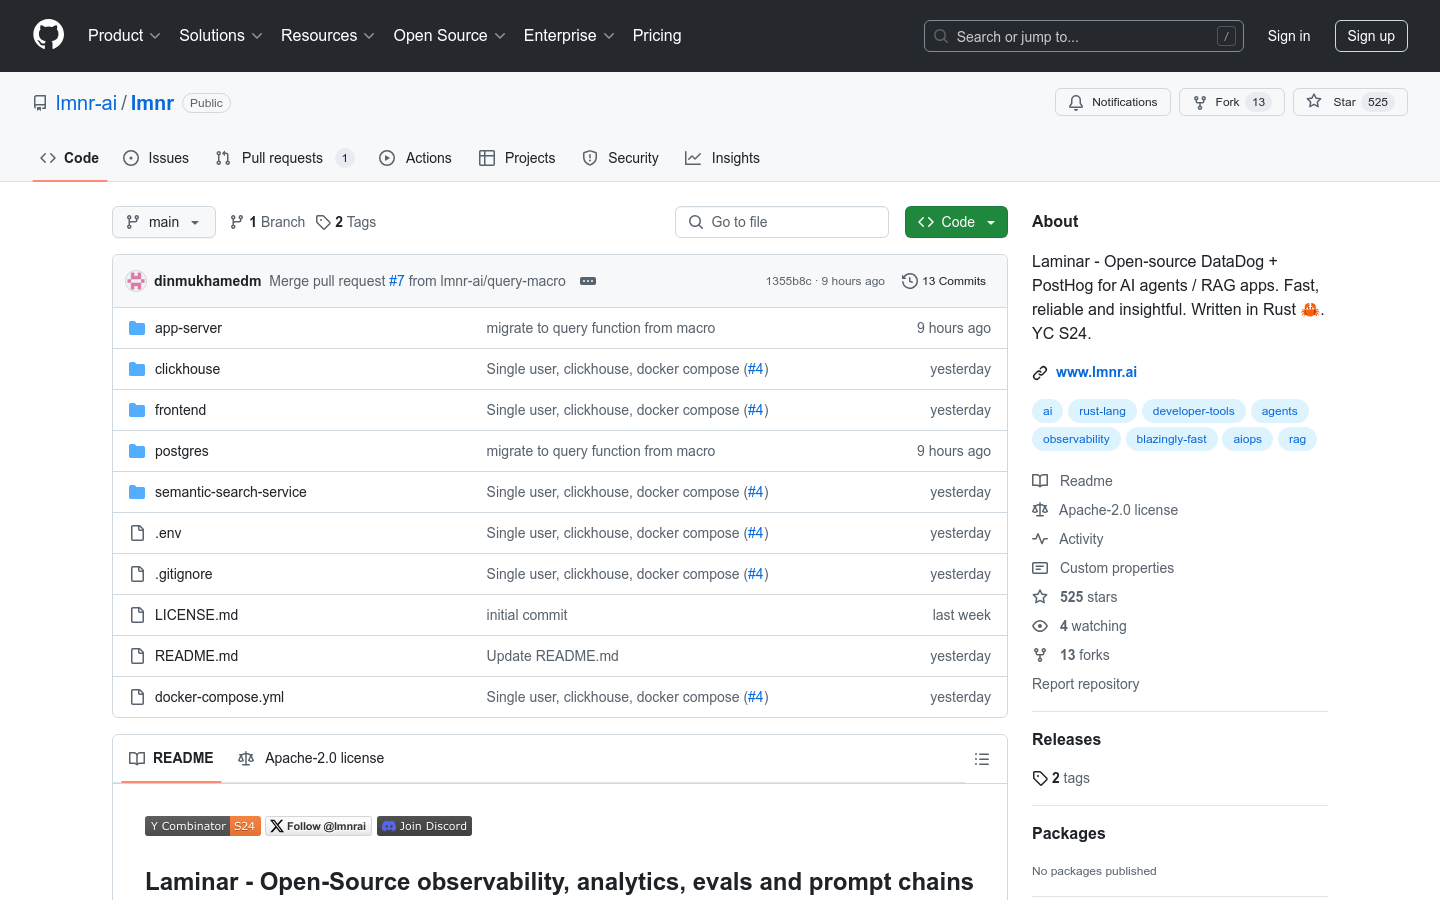Click the commit history clock icon

pos(910,281)
